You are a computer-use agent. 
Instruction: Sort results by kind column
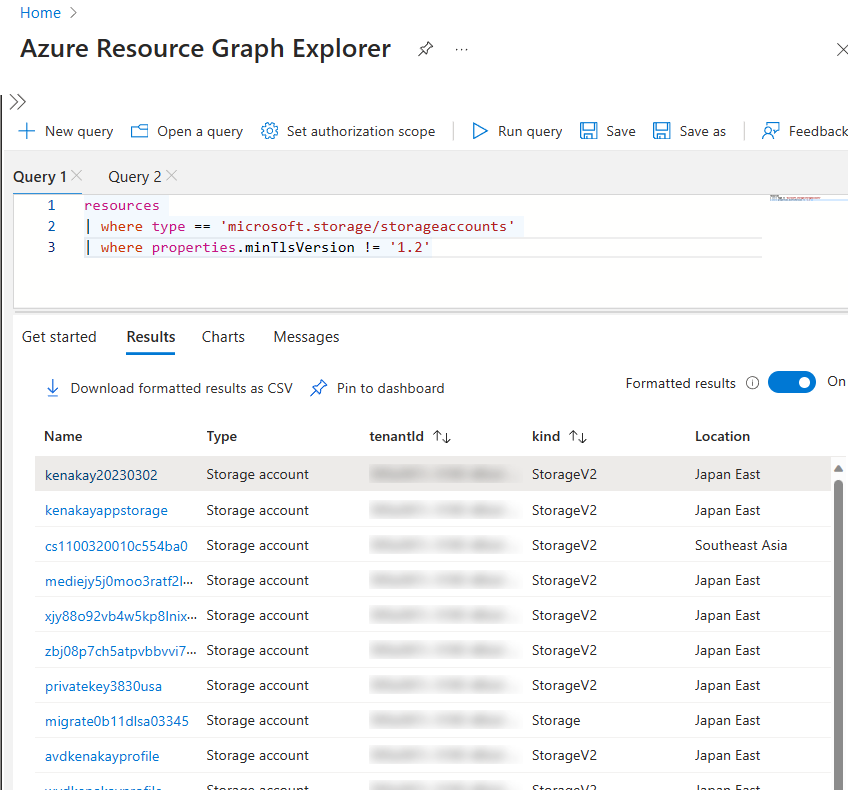pyautogui.click(x=578, y=436)
